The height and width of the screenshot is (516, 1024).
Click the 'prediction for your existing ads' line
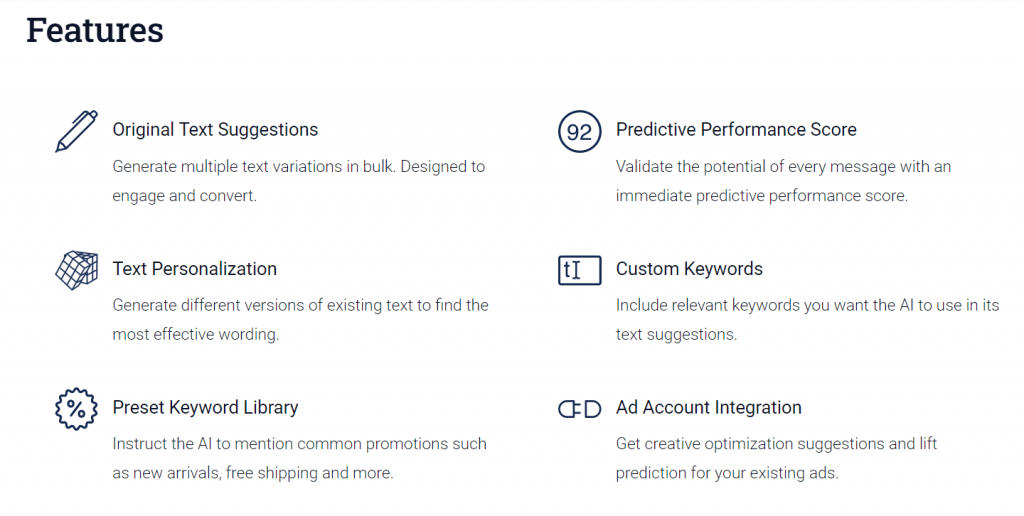727,473
